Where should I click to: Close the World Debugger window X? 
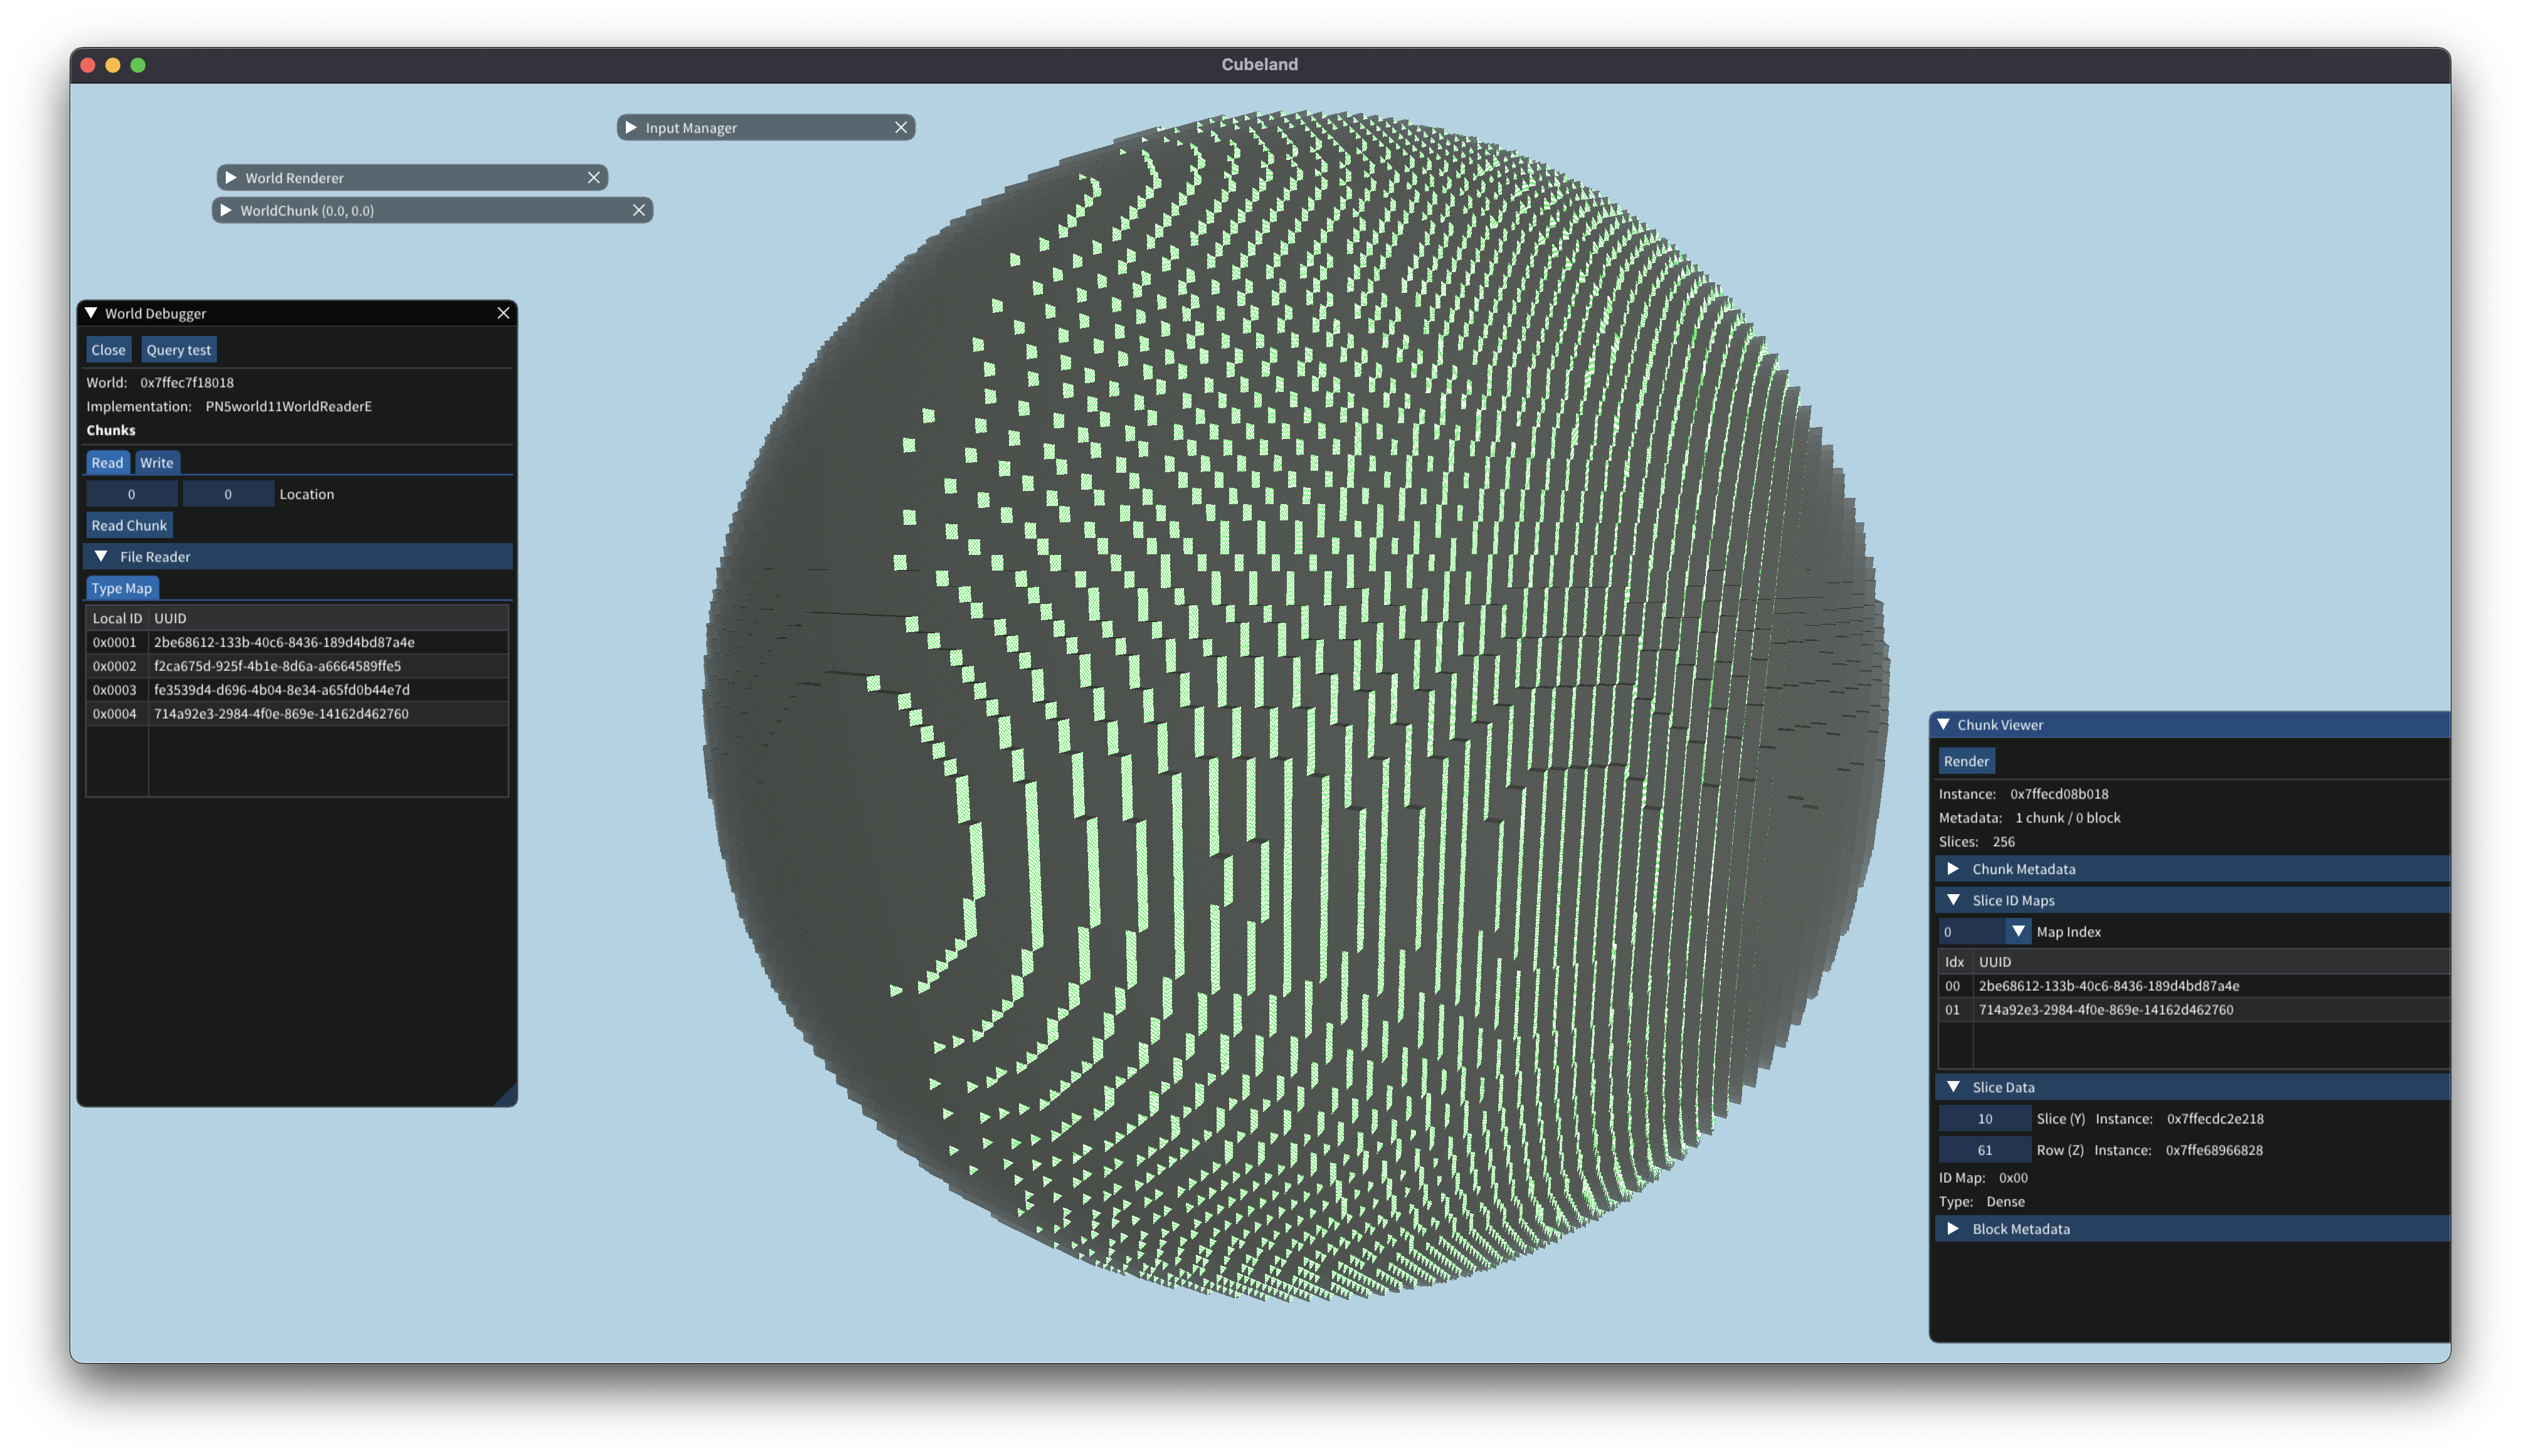pos(503,313)
